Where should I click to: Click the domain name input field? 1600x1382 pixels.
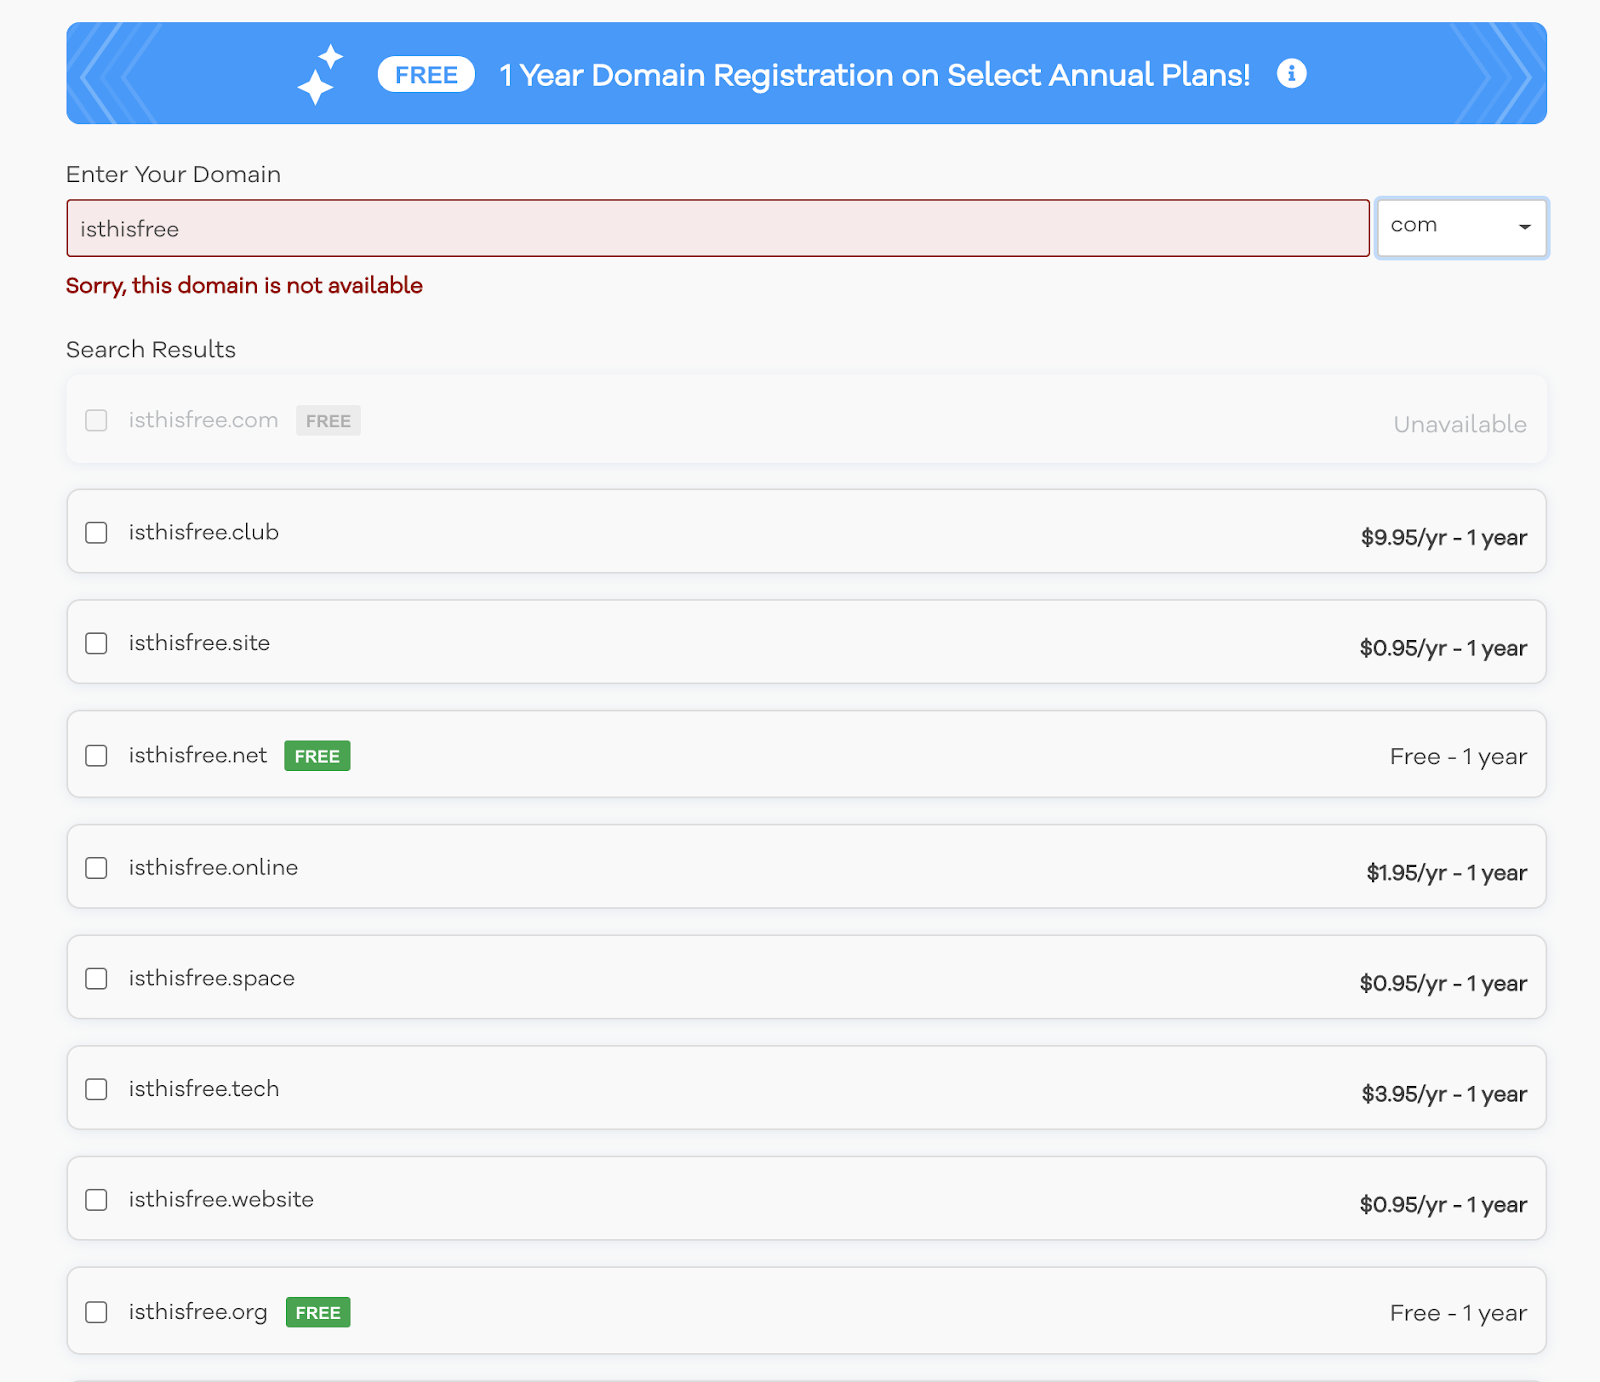(718, 228)
